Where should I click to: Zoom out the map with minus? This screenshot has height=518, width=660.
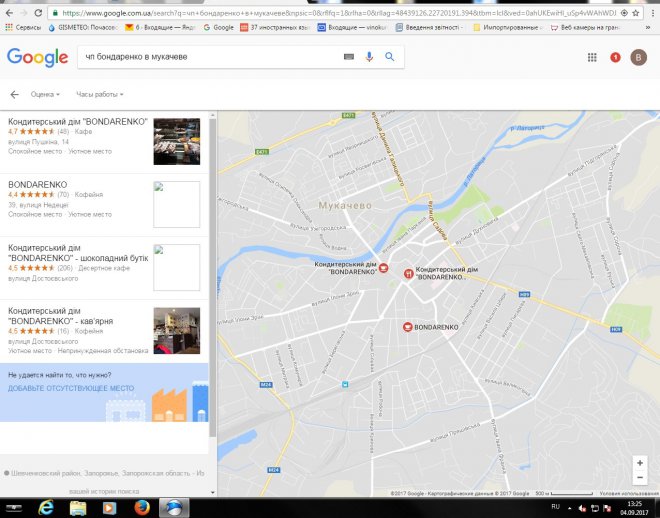click(x=640, y=477)
